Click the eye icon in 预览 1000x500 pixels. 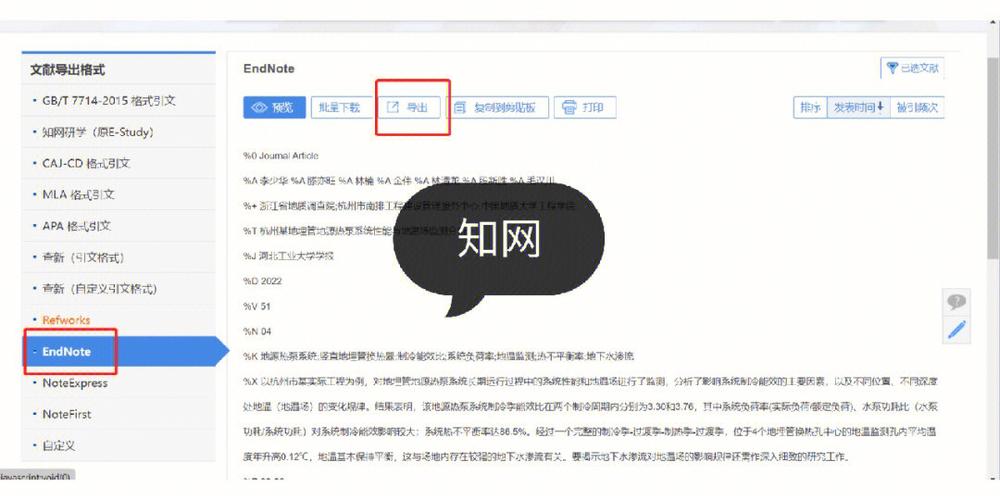pos(259,108)
